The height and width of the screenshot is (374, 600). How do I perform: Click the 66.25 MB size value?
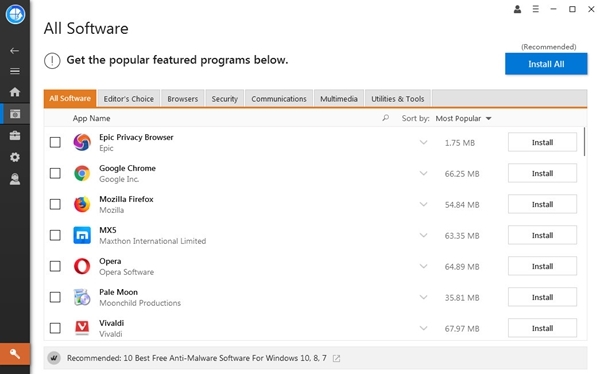coord(462,174)
